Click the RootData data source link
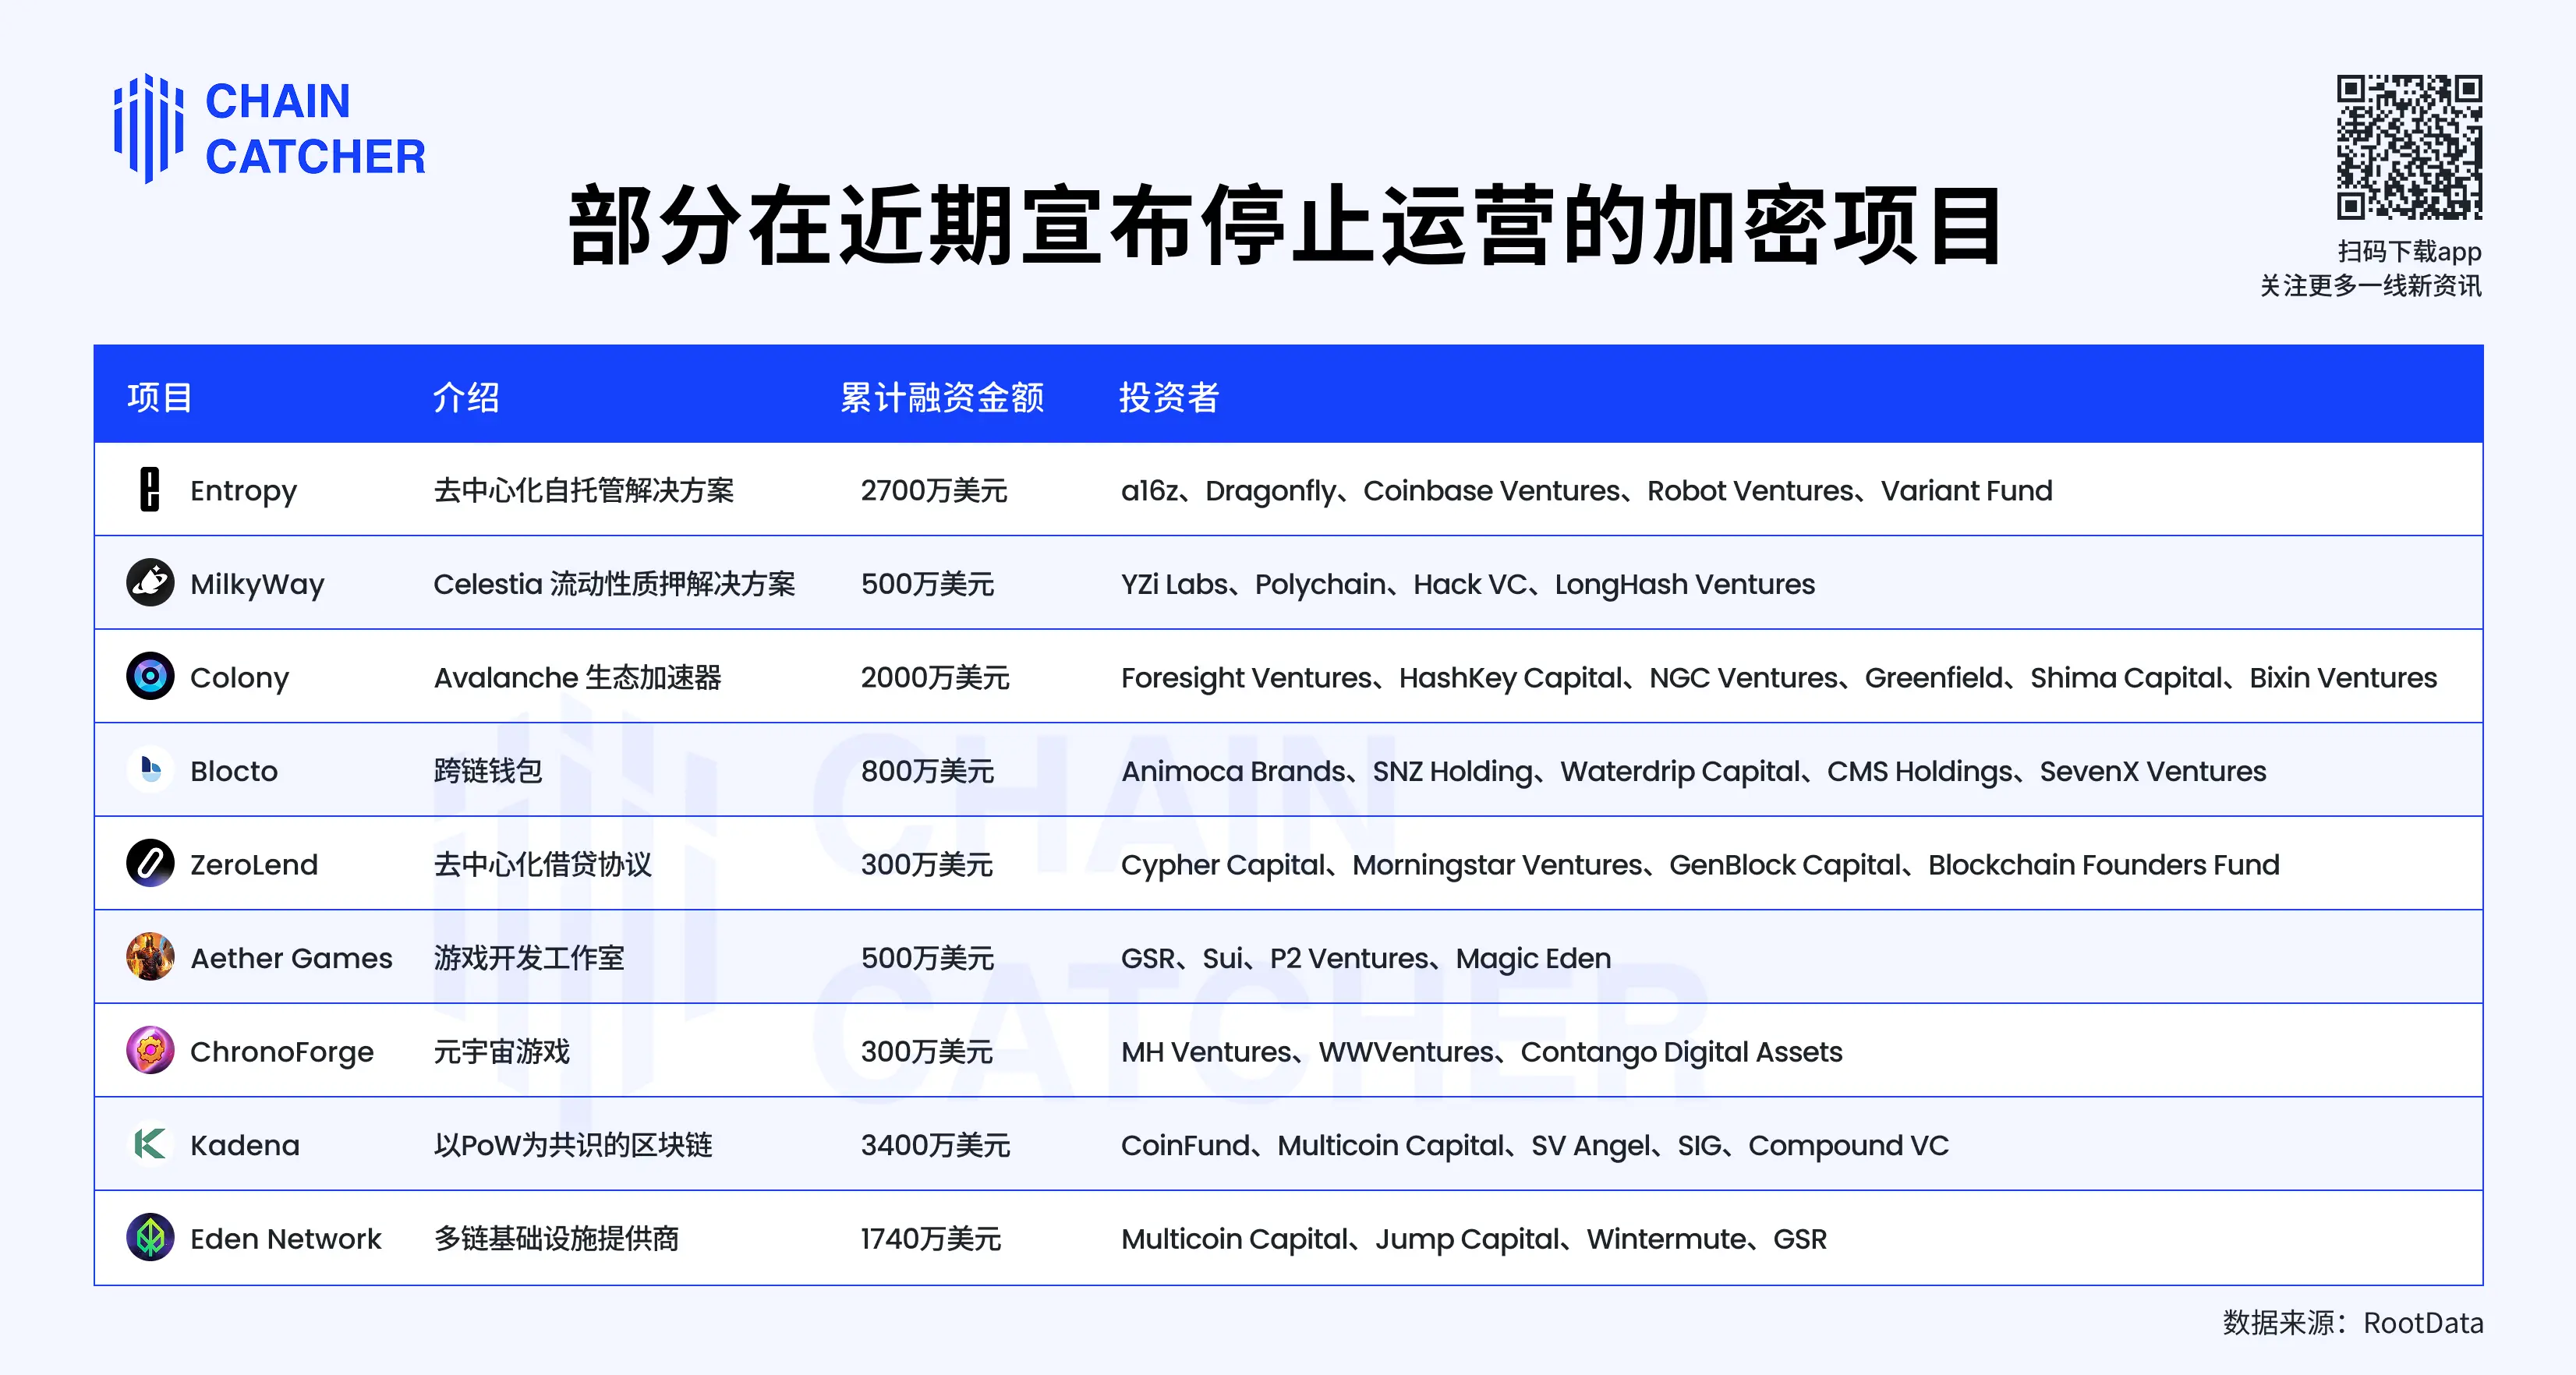The image size is (2576, 1375). coord(2424,1322)
